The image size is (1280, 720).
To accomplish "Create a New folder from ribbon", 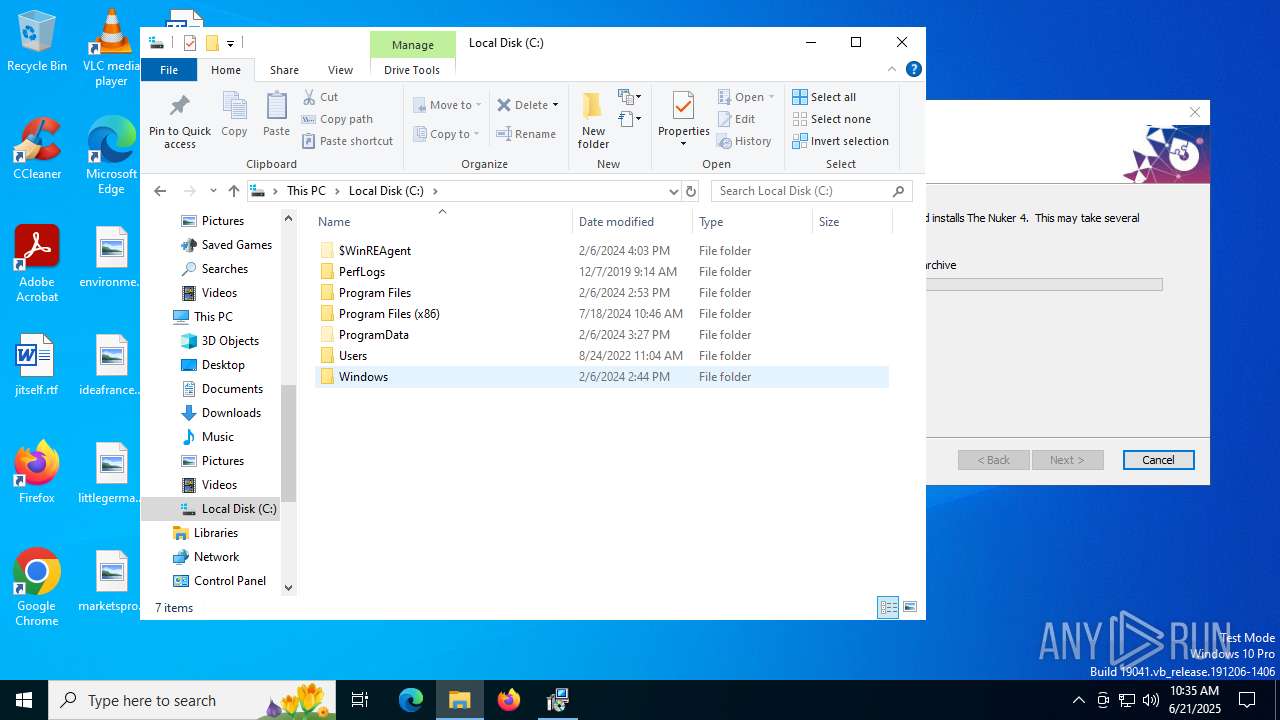I will click(593, 120).
